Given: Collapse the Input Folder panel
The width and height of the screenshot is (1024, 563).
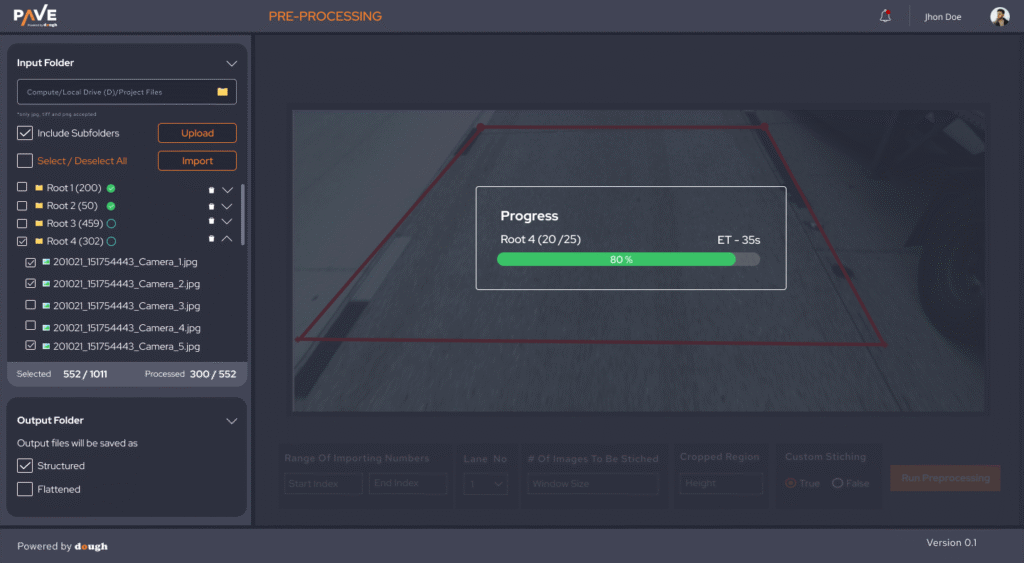Looking at the screenshot, I should pos(231,63).
